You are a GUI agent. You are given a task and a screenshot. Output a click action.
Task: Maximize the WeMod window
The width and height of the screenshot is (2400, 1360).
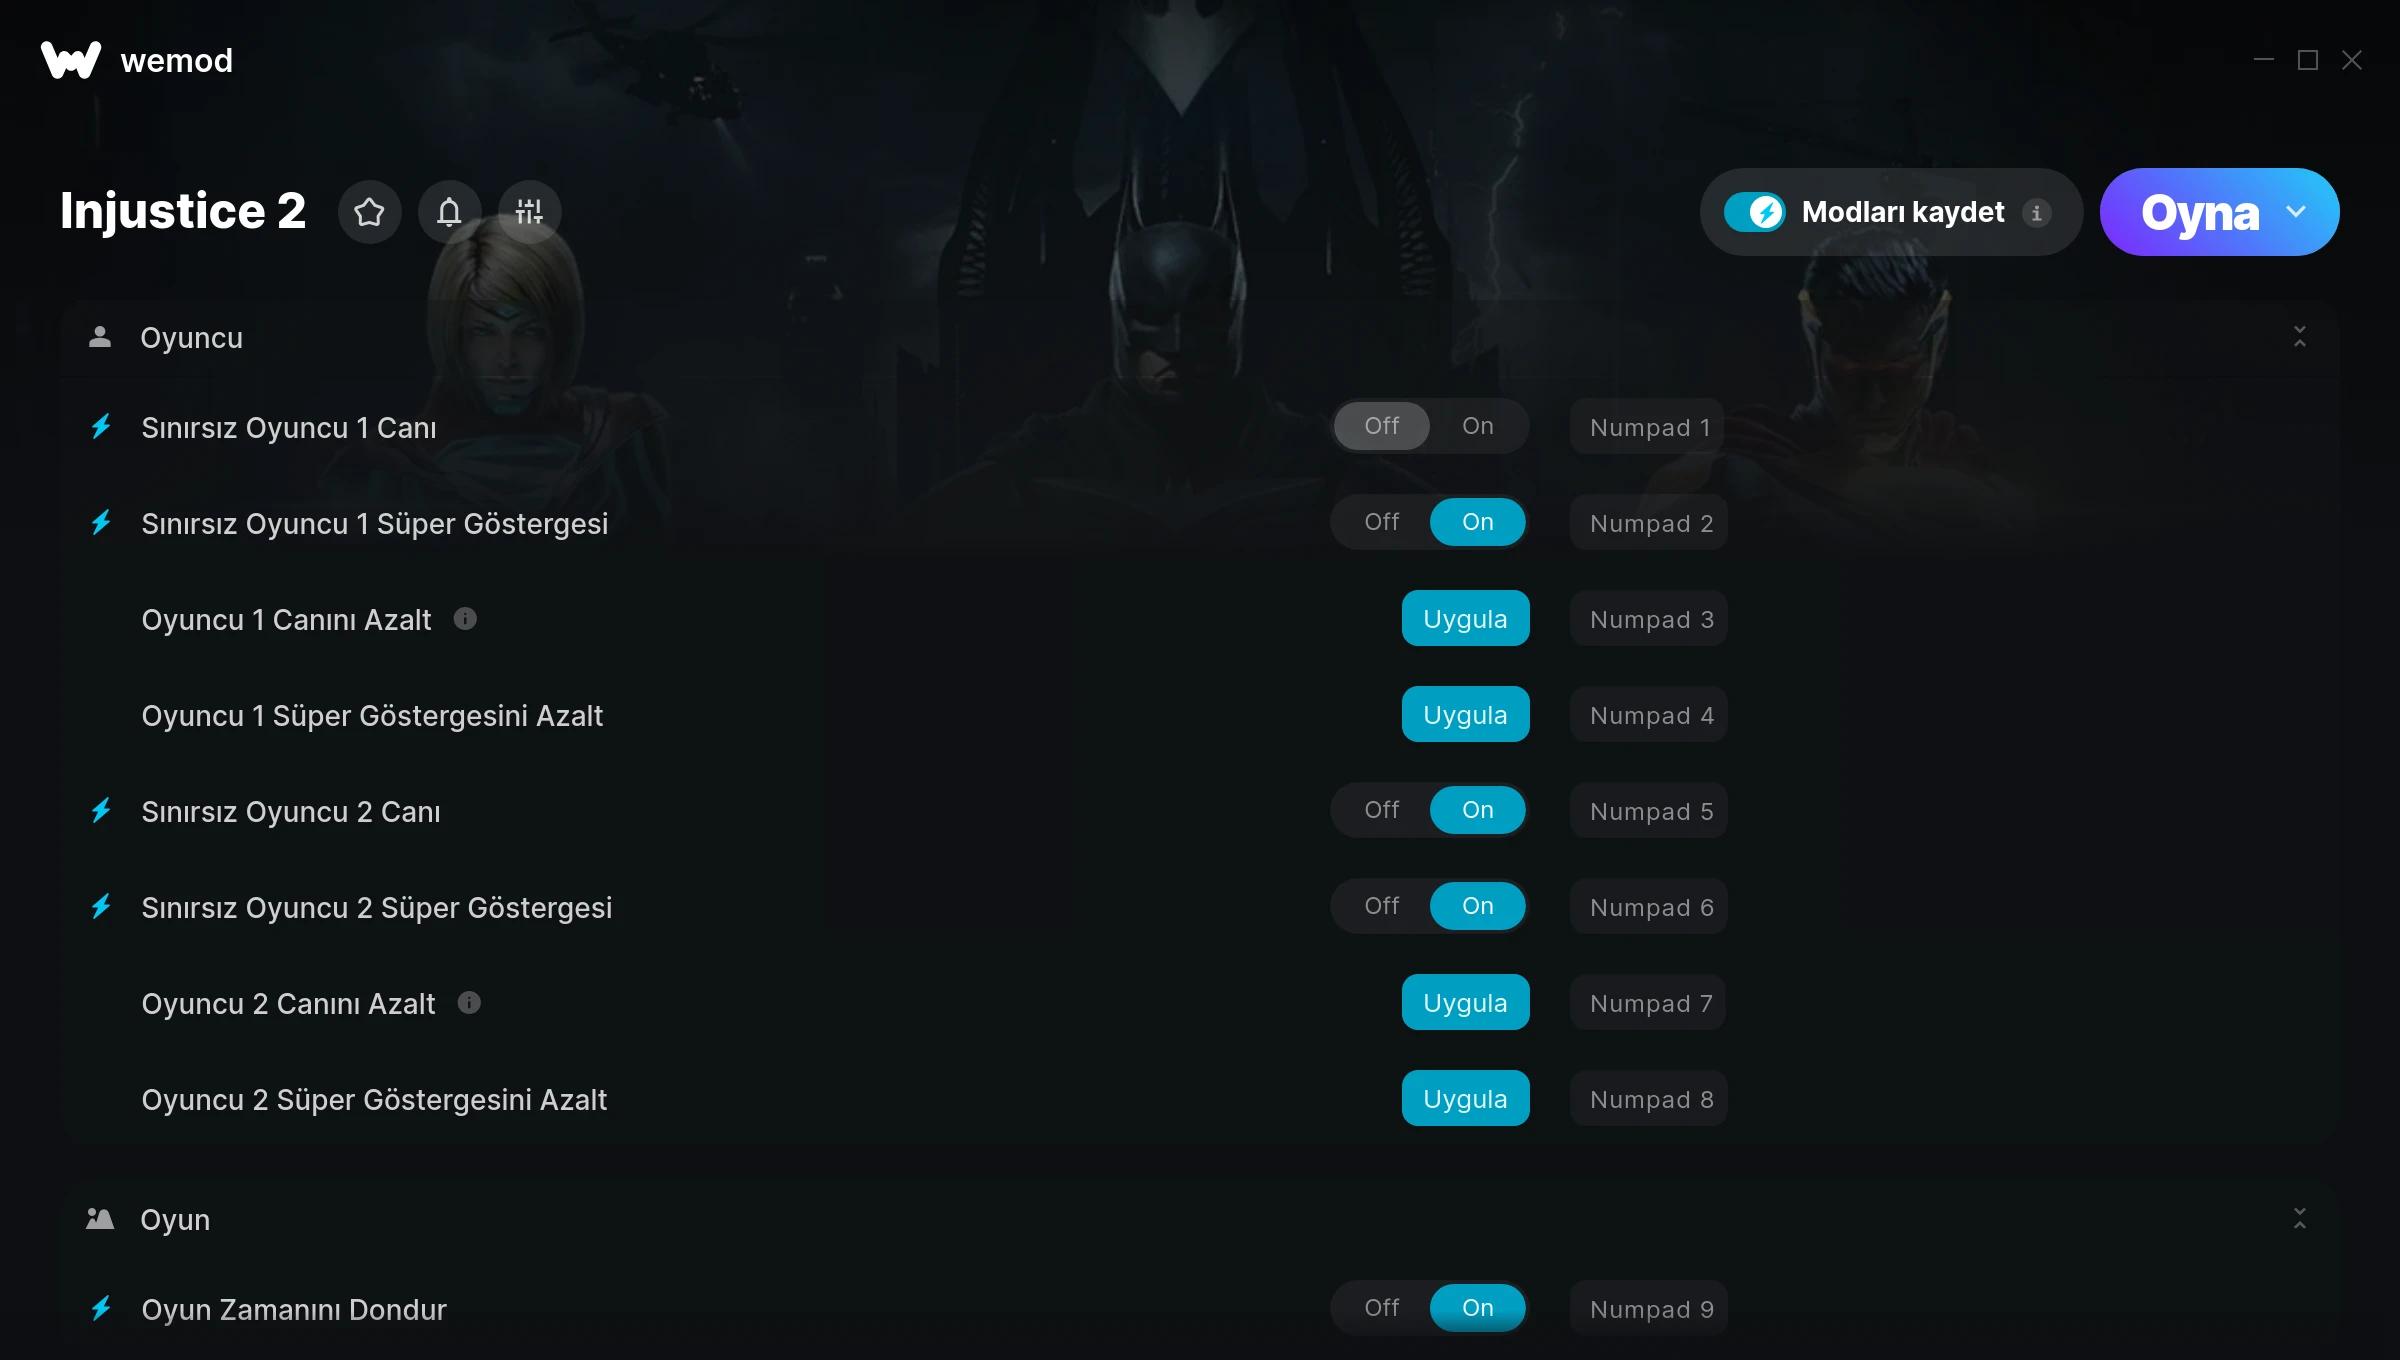click(2308, 61)
